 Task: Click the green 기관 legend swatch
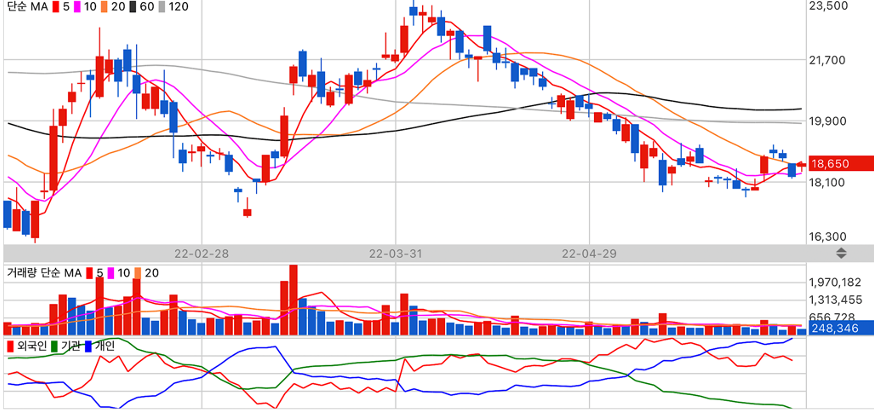tap(55, 346)
